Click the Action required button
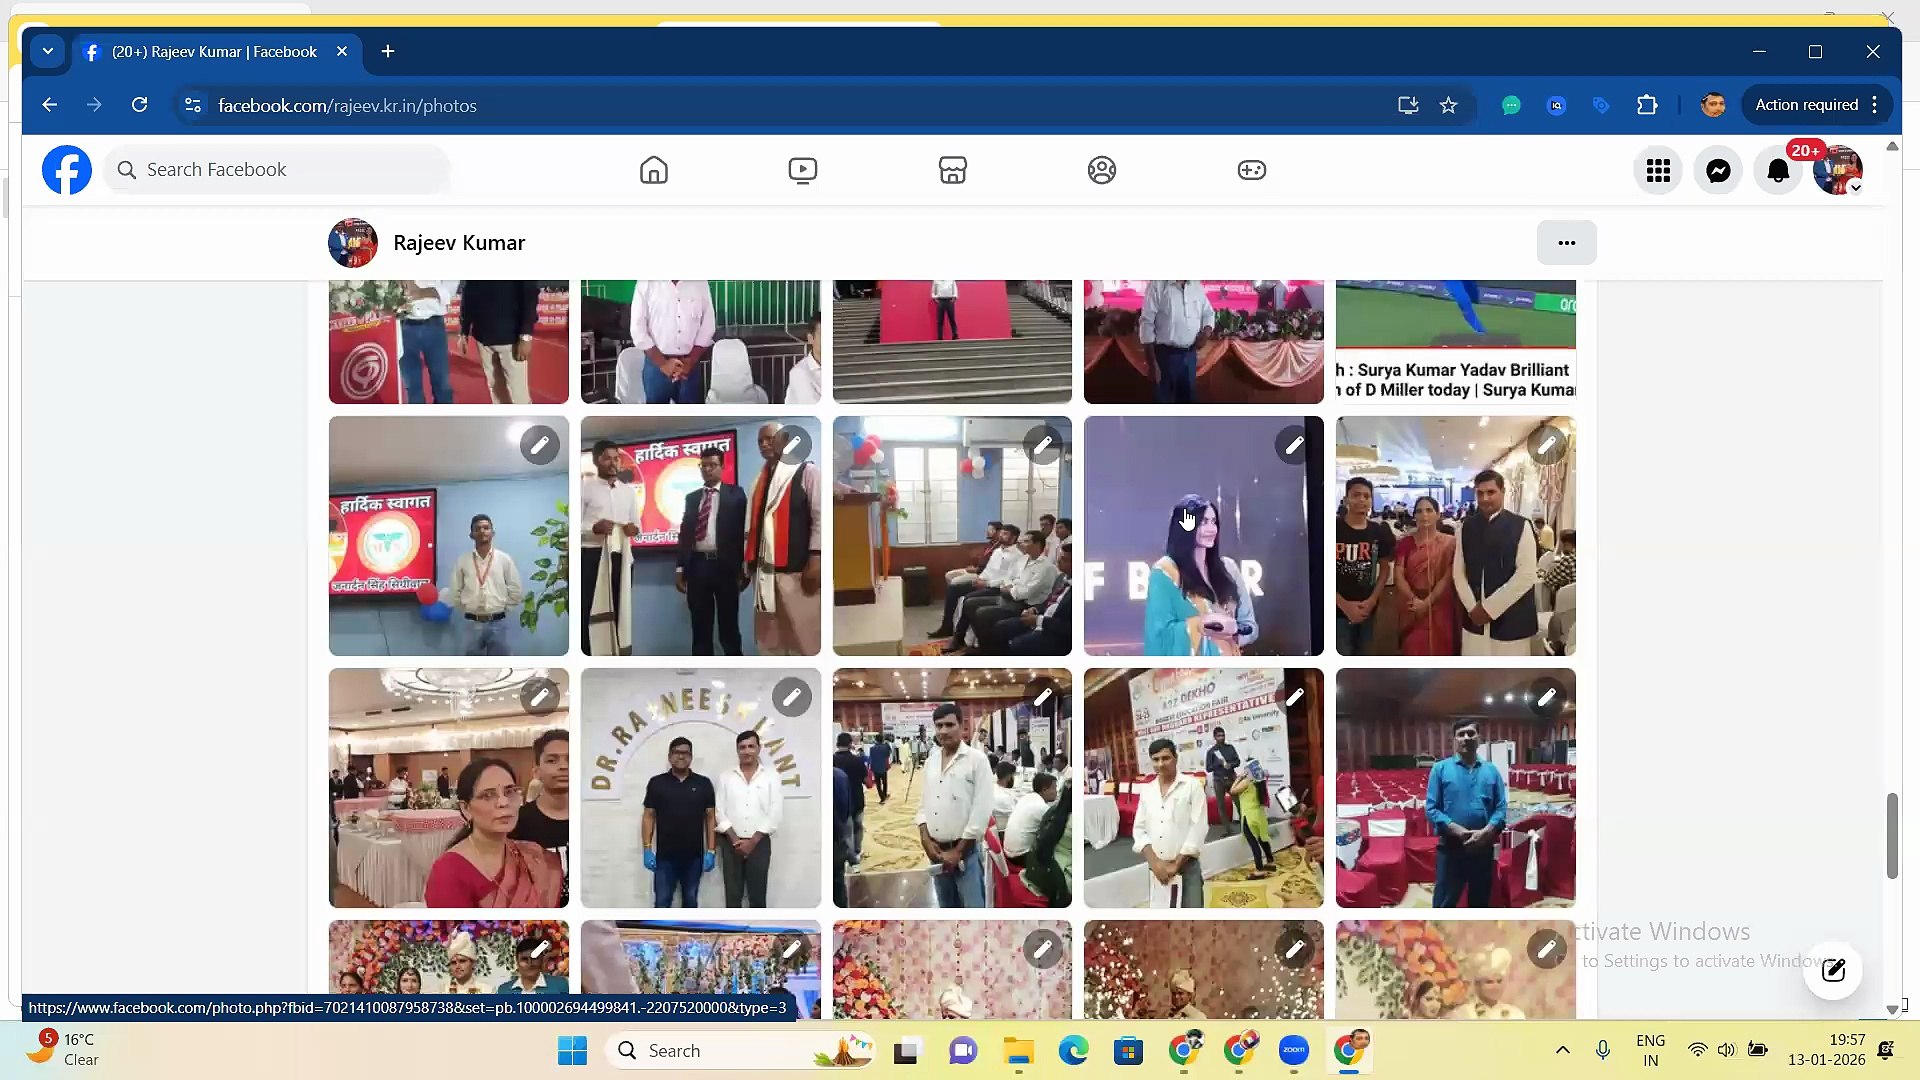The height and width of the screenshot is (1080, 1920). 1806,105
